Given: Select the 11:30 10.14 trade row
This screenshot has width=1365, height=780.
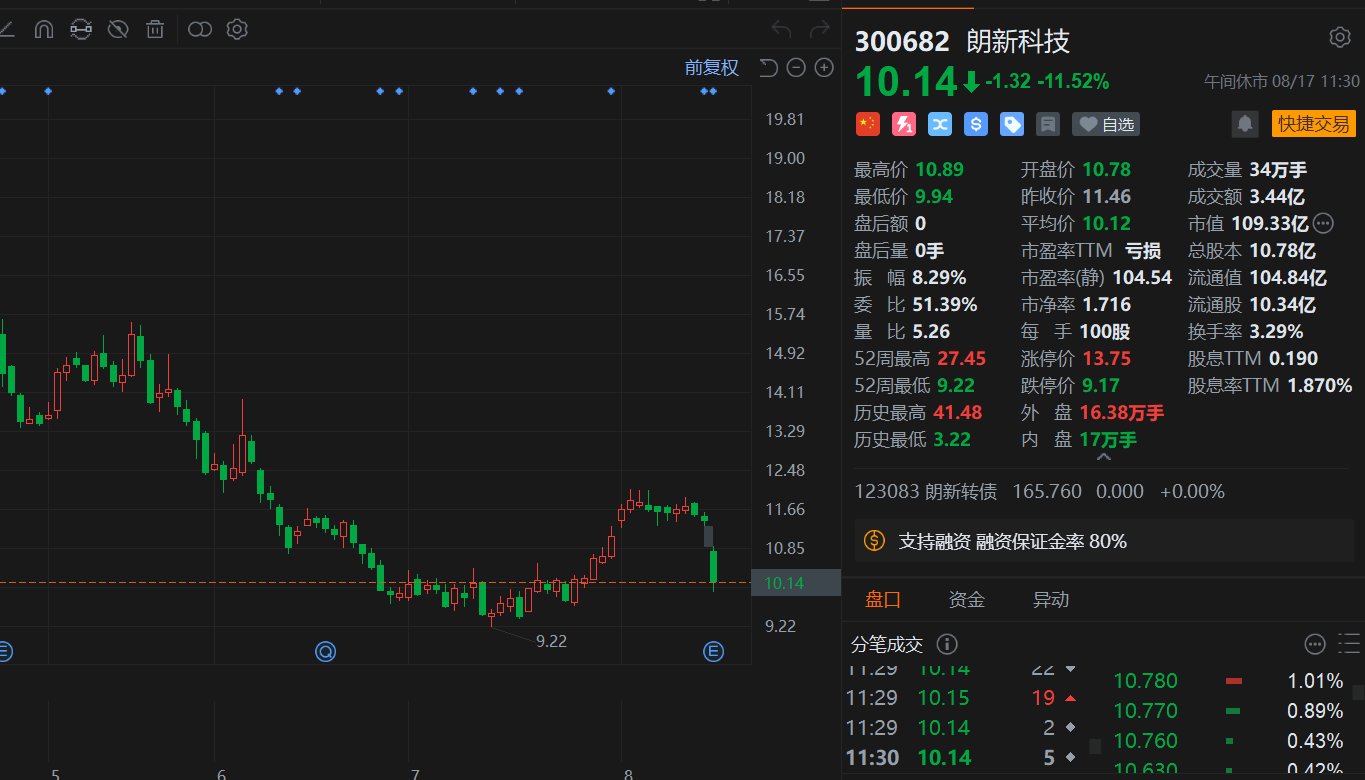Looking at the screenshot, I should click(960, 757).
